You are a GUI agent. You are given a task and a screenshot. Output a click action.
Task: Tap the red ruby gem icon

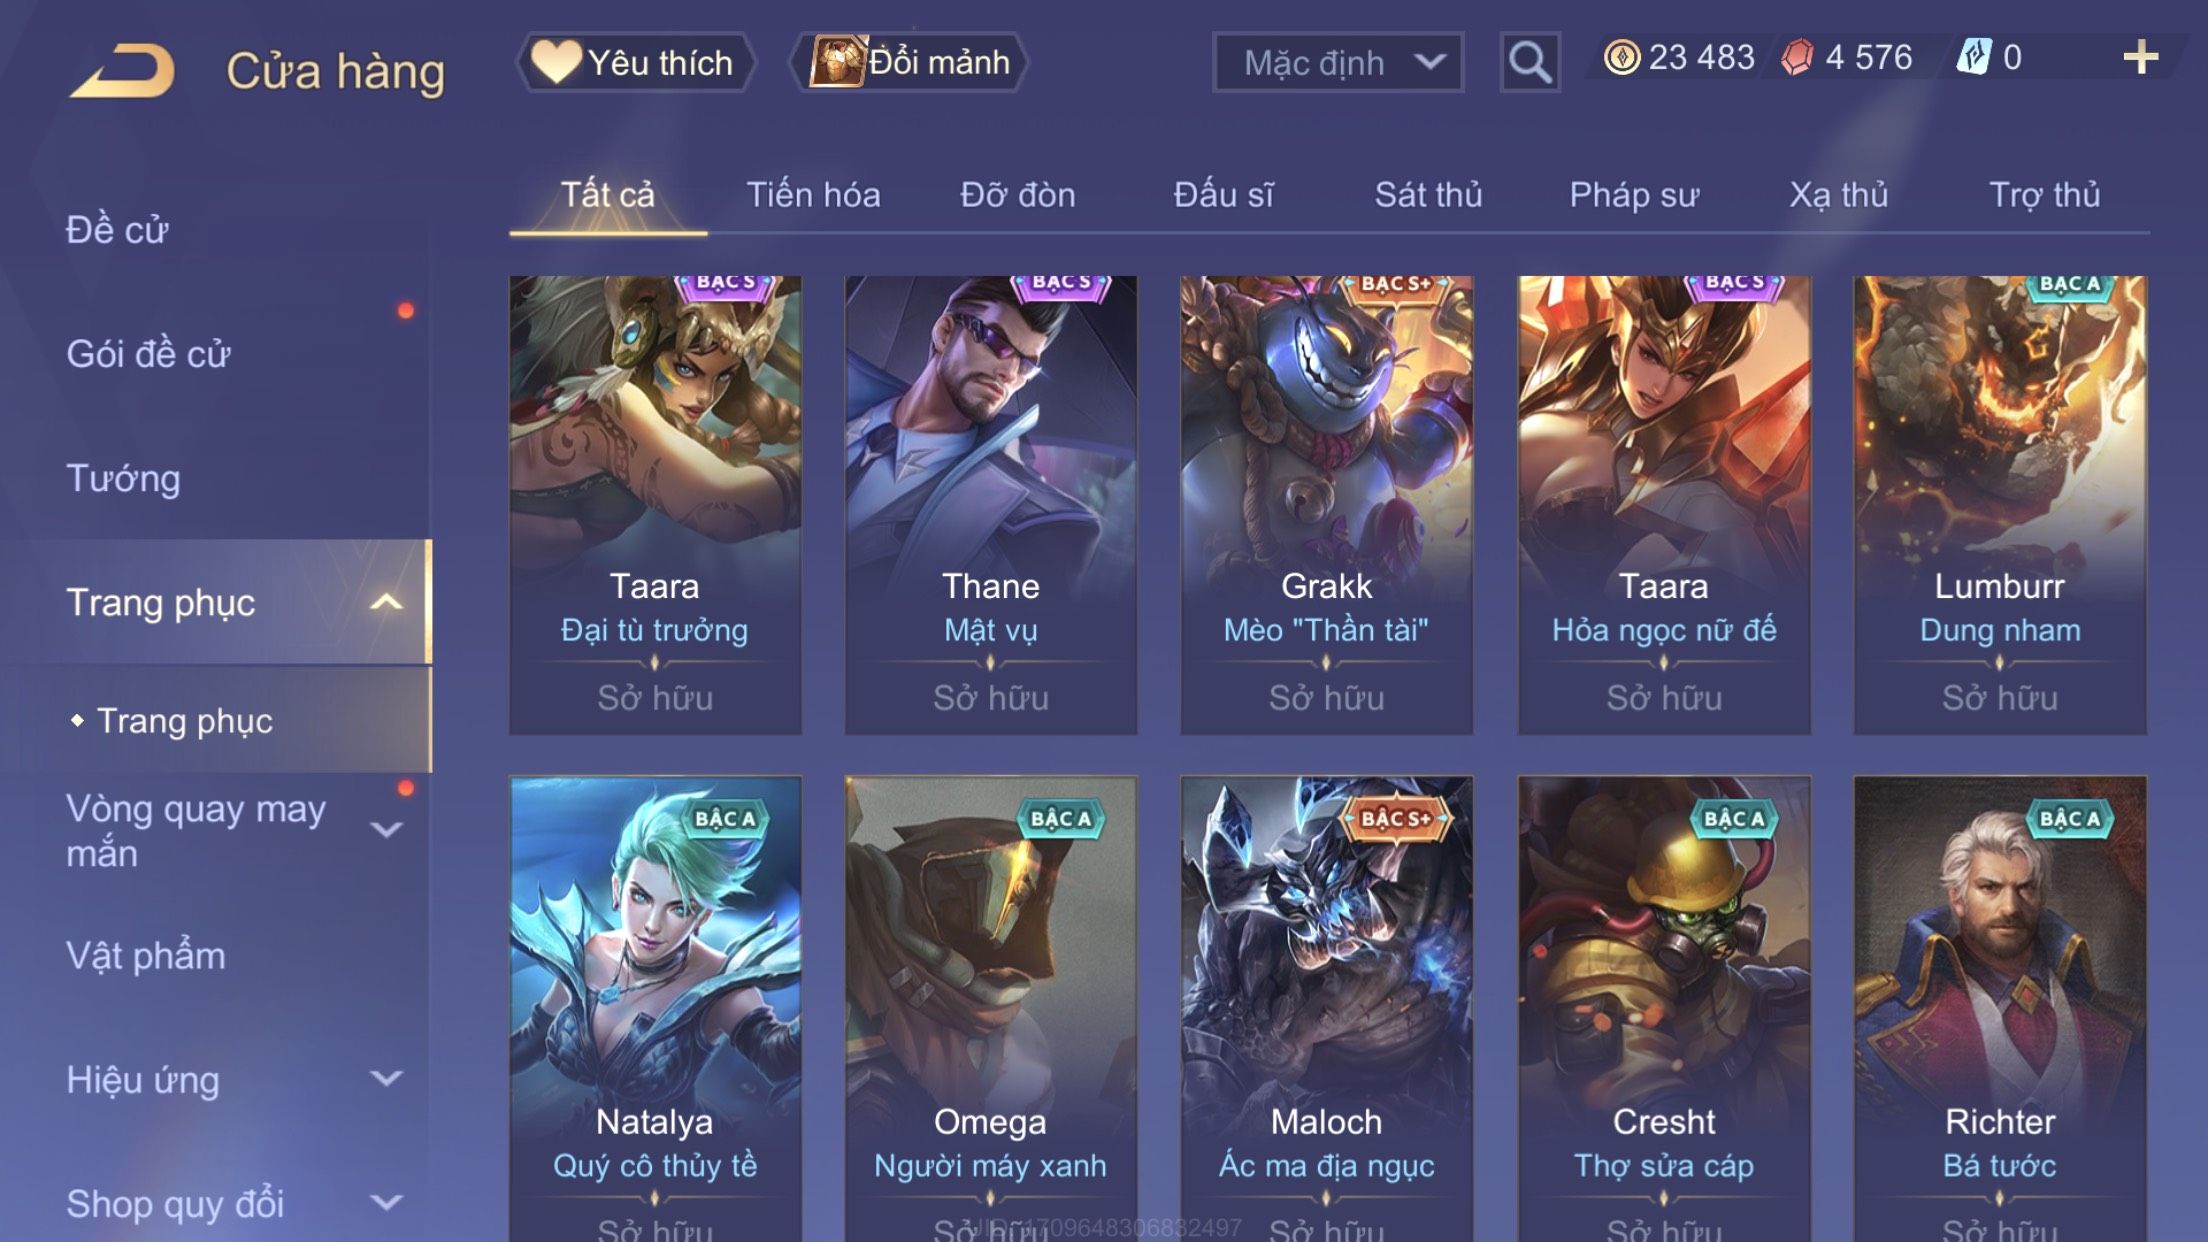1797,58
